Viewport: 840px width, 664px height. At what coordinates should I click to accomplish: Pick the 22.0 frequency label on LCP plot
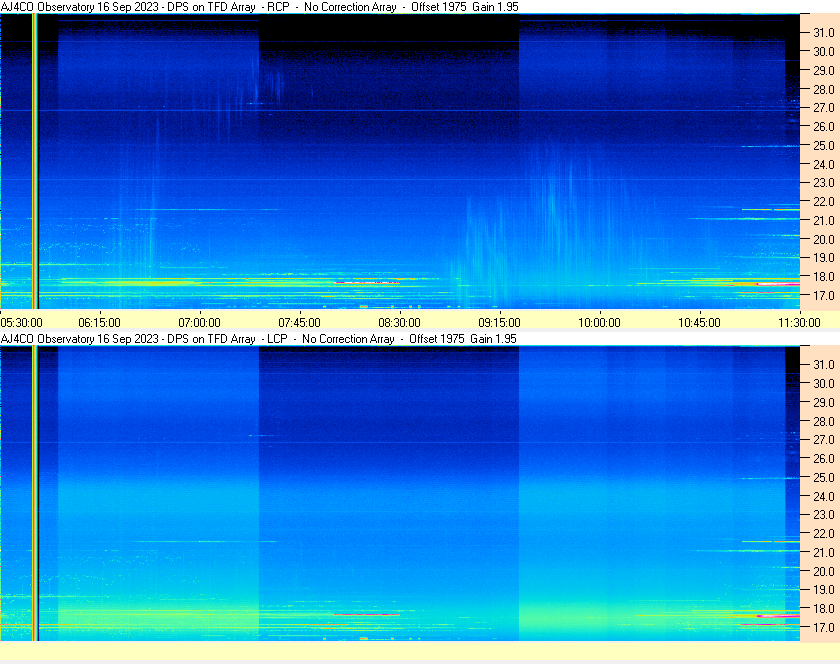point(824,533)
